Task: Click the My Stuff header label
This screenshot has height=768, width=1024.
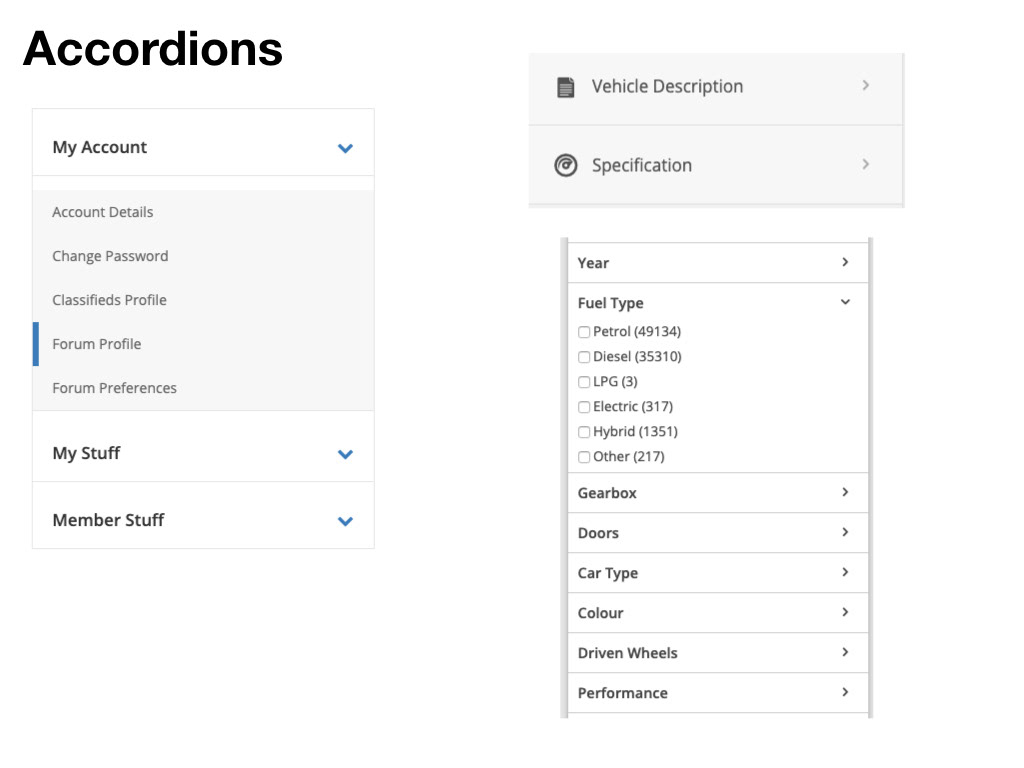Action: (x=86, y=453)
